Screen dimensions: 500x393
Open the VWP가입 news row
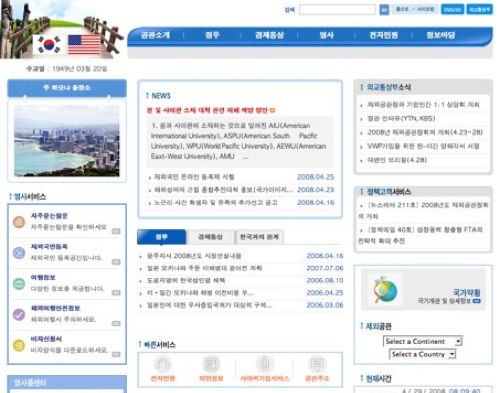tap(423, 146)
